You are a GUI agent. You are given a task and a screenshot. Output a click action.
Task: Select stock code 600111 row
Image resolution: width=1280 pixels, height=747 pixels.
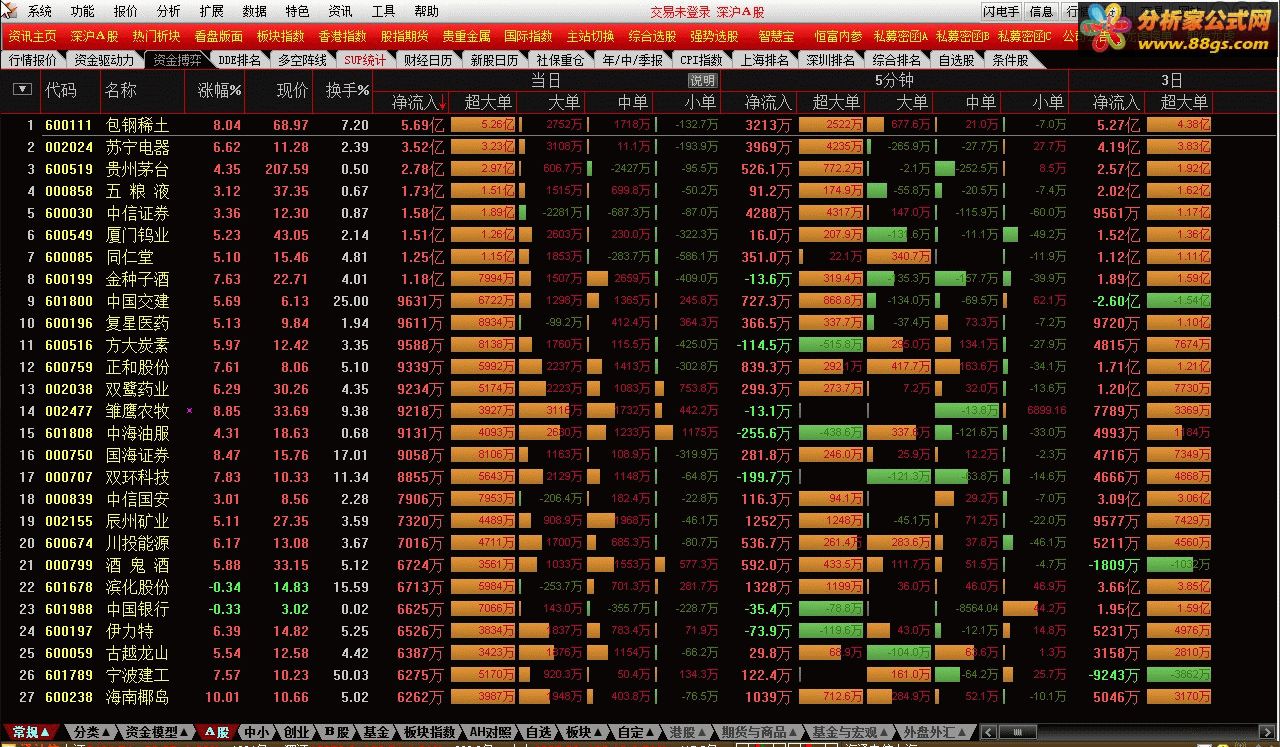coord(68,125)
